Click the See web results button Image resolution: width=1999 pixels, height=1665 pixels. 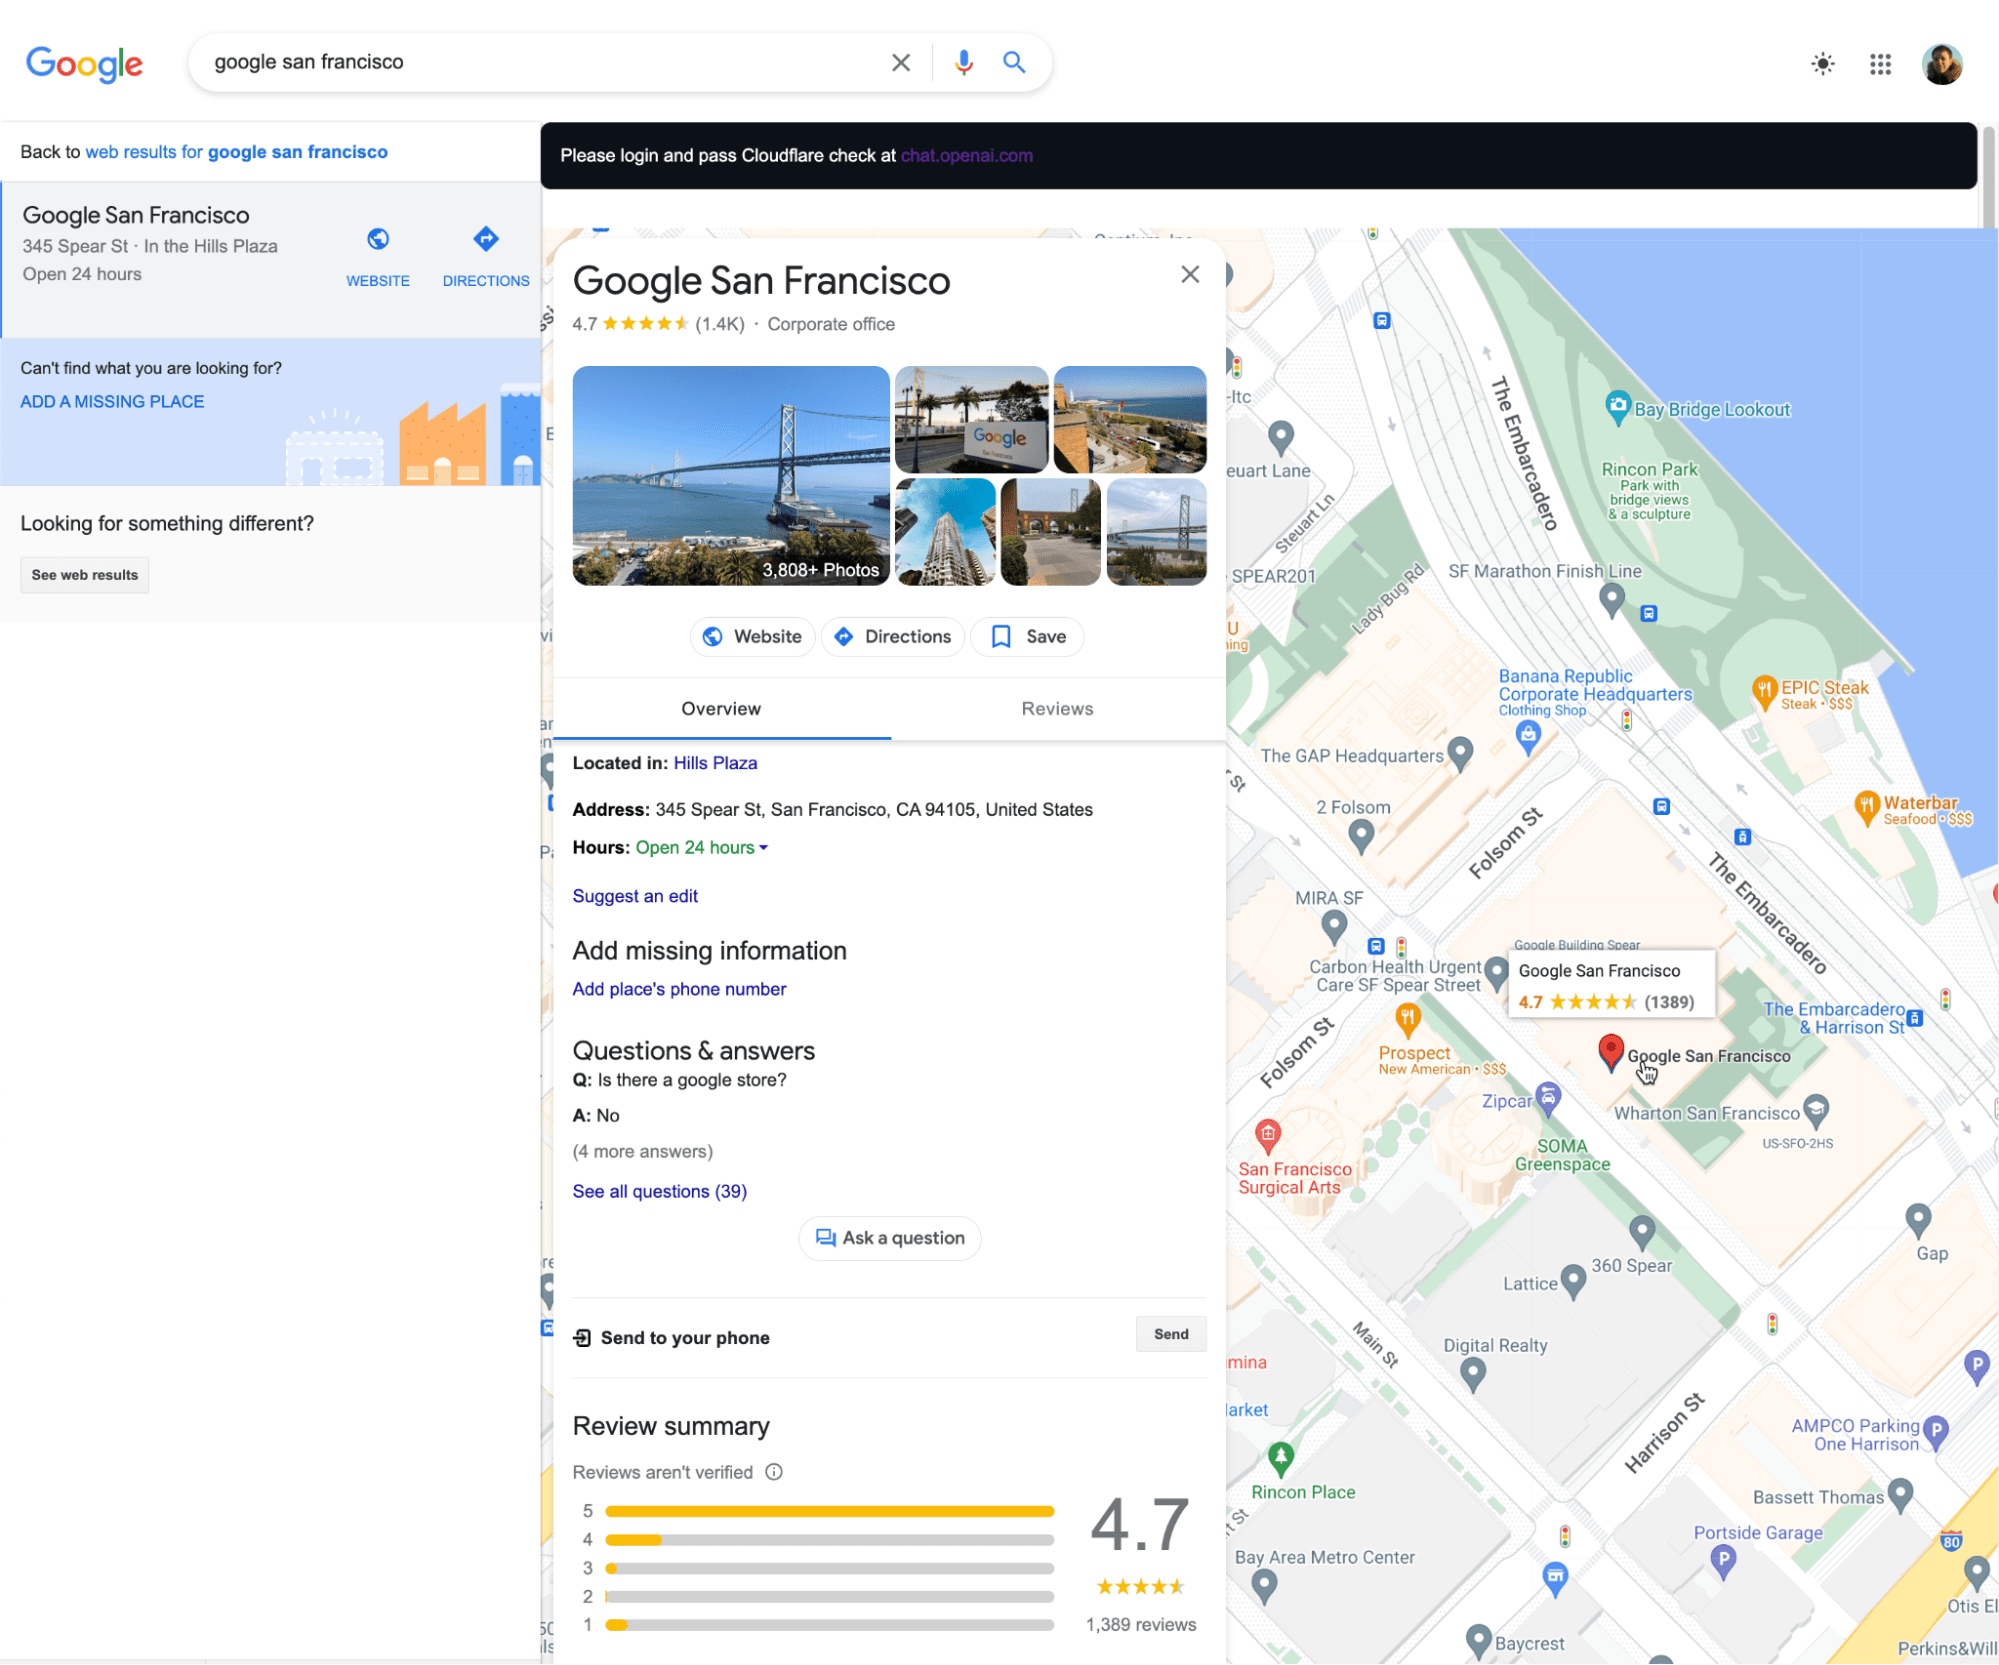[x=84, y=574]
